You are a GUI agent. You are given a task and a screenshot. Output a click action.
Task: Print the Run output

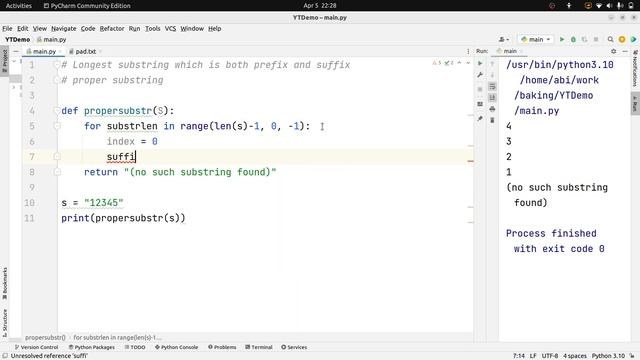tap(492, 109)
